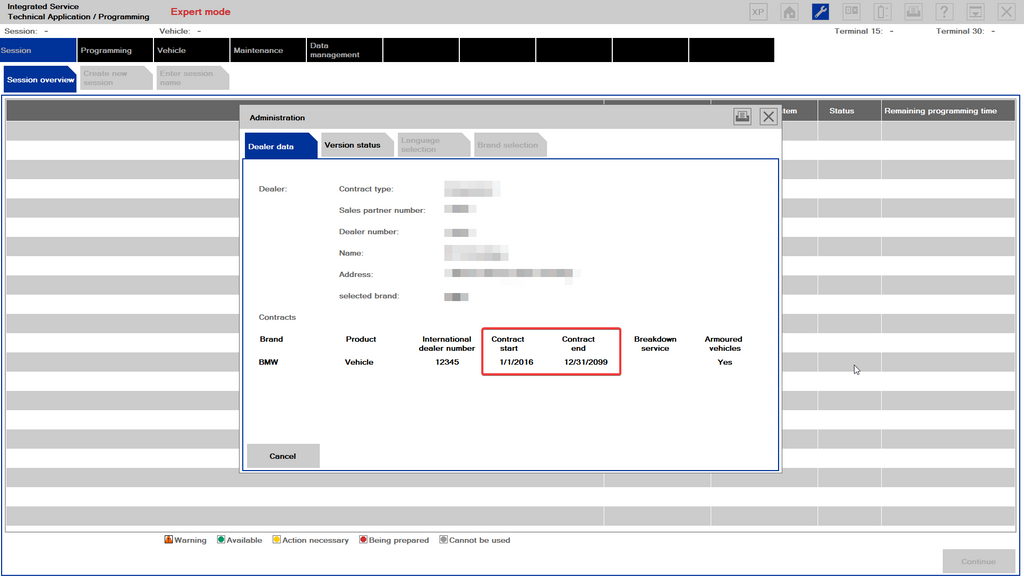Switch to the Version status tab
1024x577 pixels.
click(x=357, y=145)
